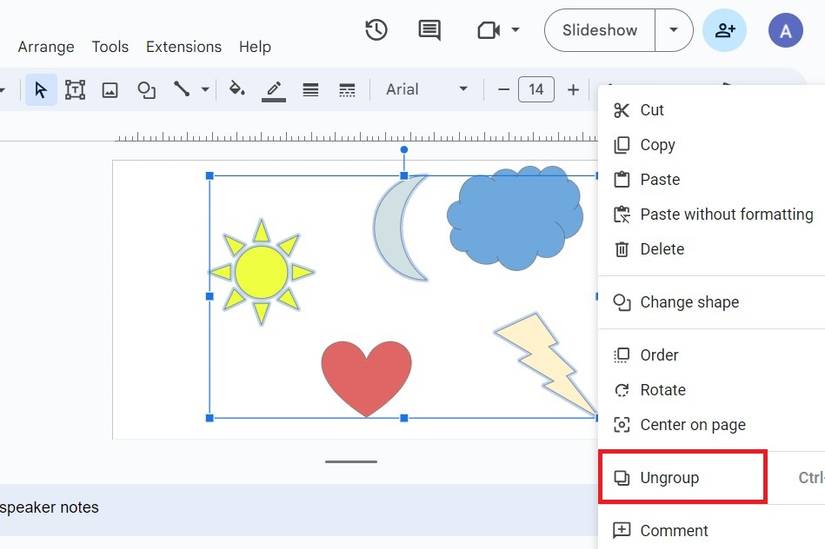This screenshot has height=549, width=825.
Task: Click the Insert image icon
Action: coord(110,90)
